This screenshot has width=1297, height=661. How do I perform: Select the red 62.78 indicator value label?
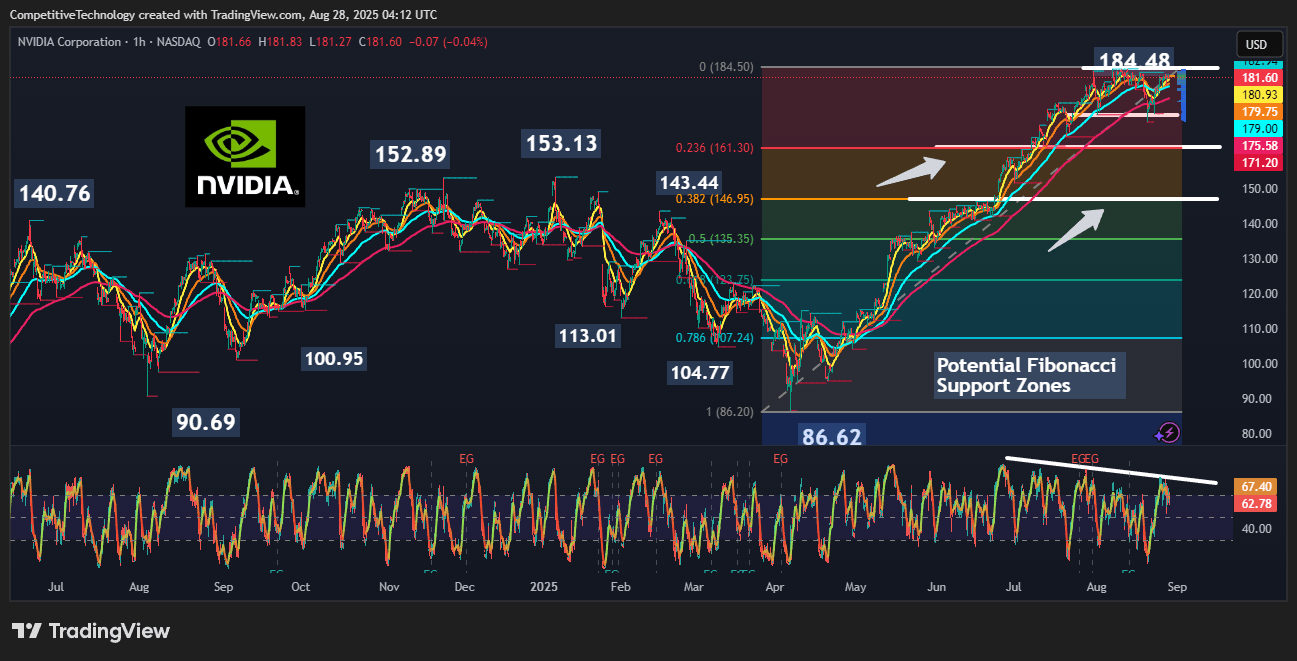click(1256, 503)
